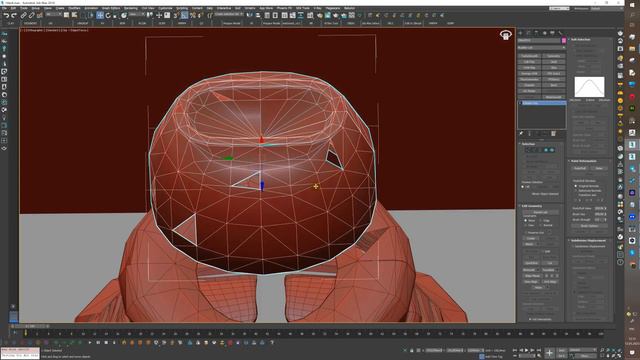Image resolution: width=640 pixels, height=360 pixels.
Task: Click the Redo arrow in the main toolbar
Action: [x=14, y=16]
